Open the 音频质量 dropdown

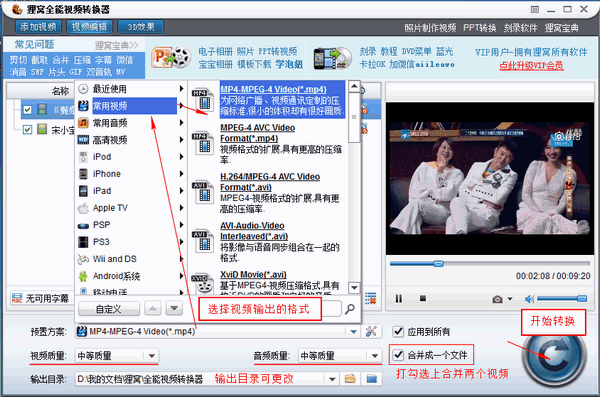pos(375,356)
